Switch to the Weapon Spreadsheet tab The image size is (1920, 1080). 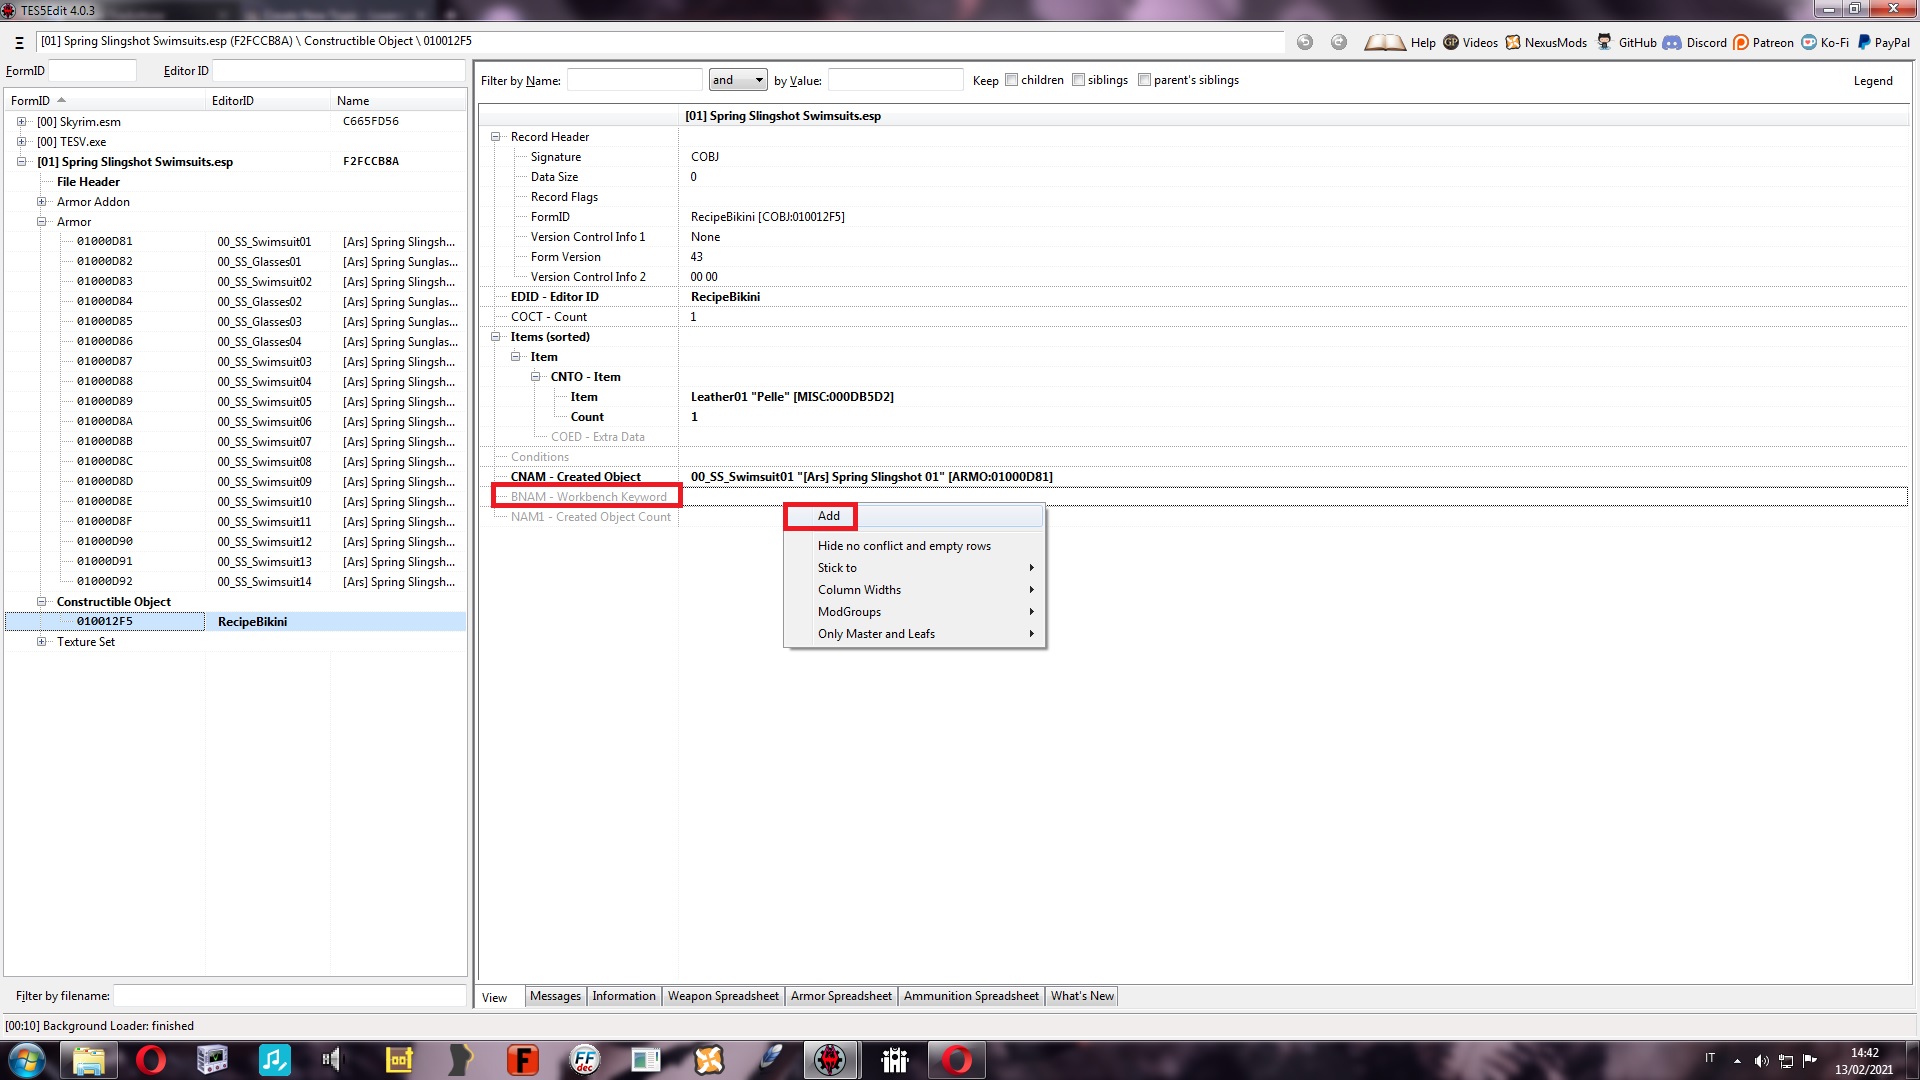[723, 996]
